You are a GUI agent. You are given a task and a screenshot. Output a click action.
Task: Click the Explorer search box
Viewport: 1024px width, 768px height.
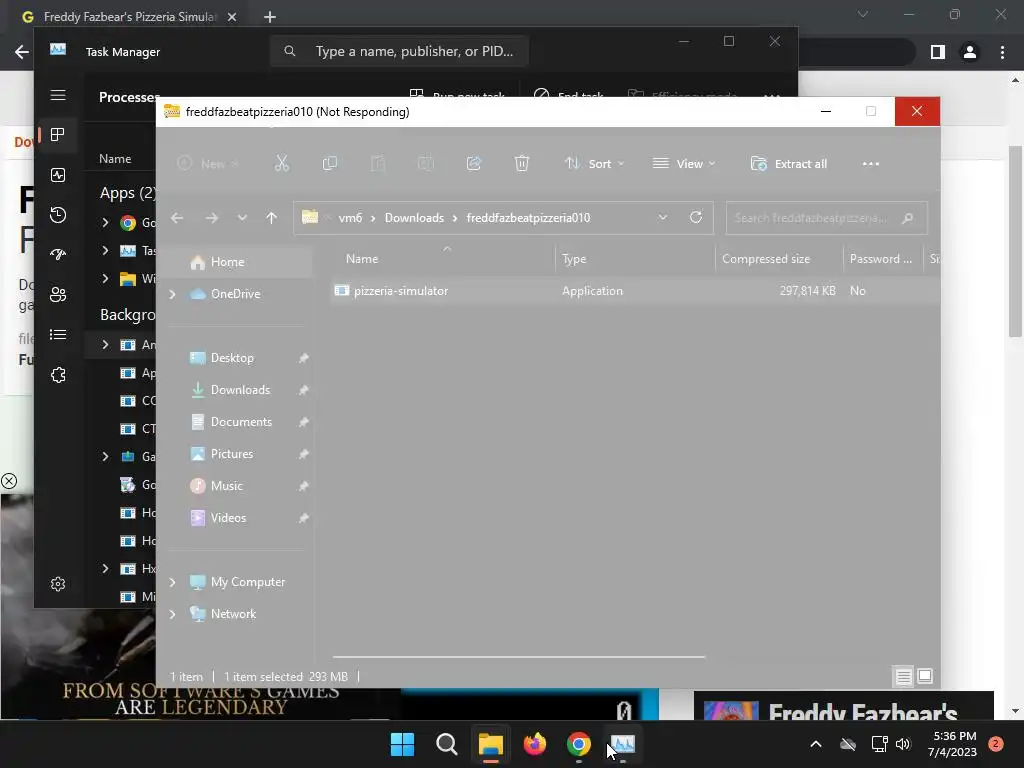click(x=826, y=218)
